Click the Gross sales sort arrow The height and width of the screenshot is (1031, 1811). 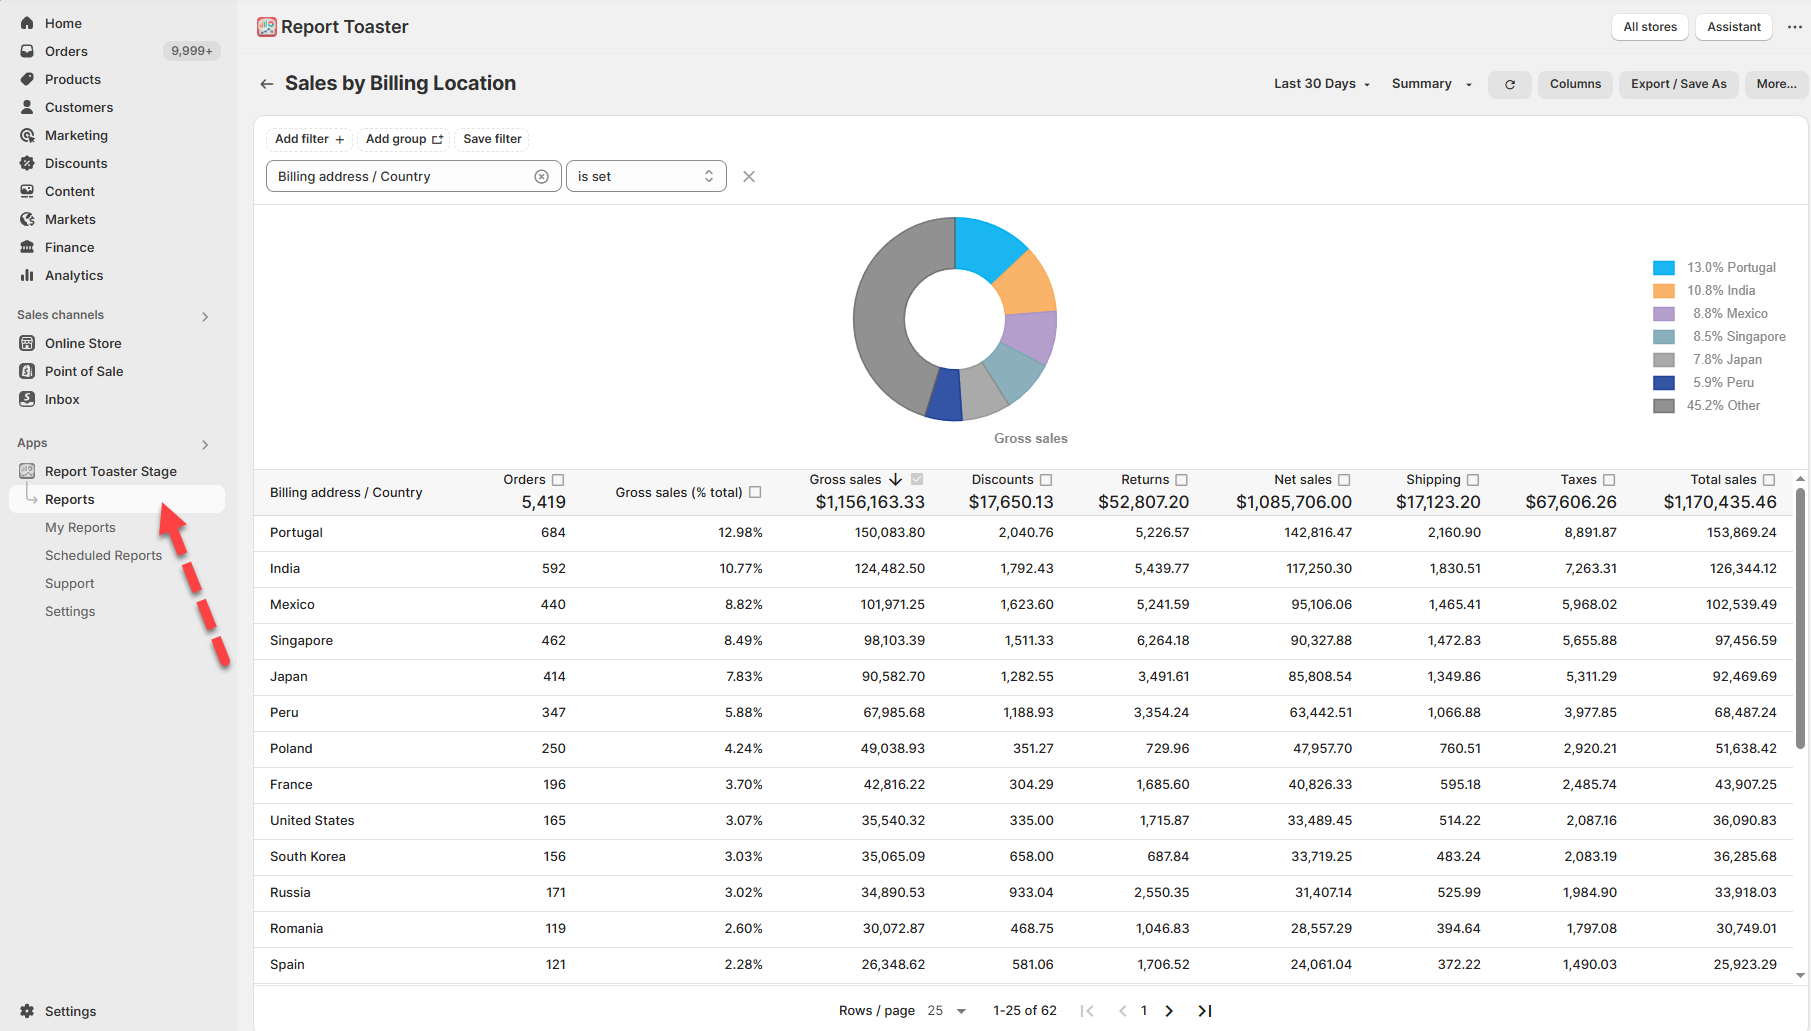tap(896, 480)
